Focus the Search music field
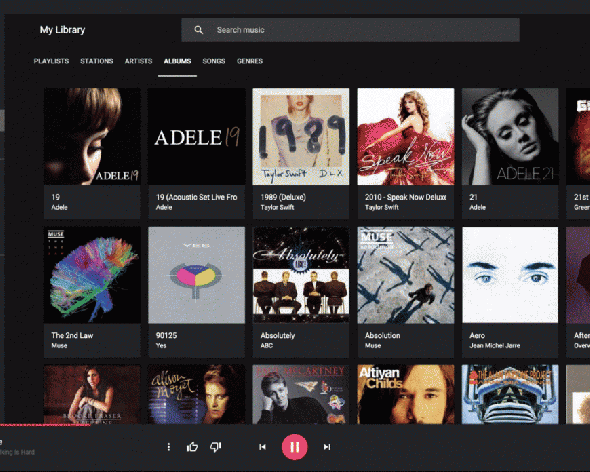The height and width of the screenshot is (472, 590). (350, 30)
